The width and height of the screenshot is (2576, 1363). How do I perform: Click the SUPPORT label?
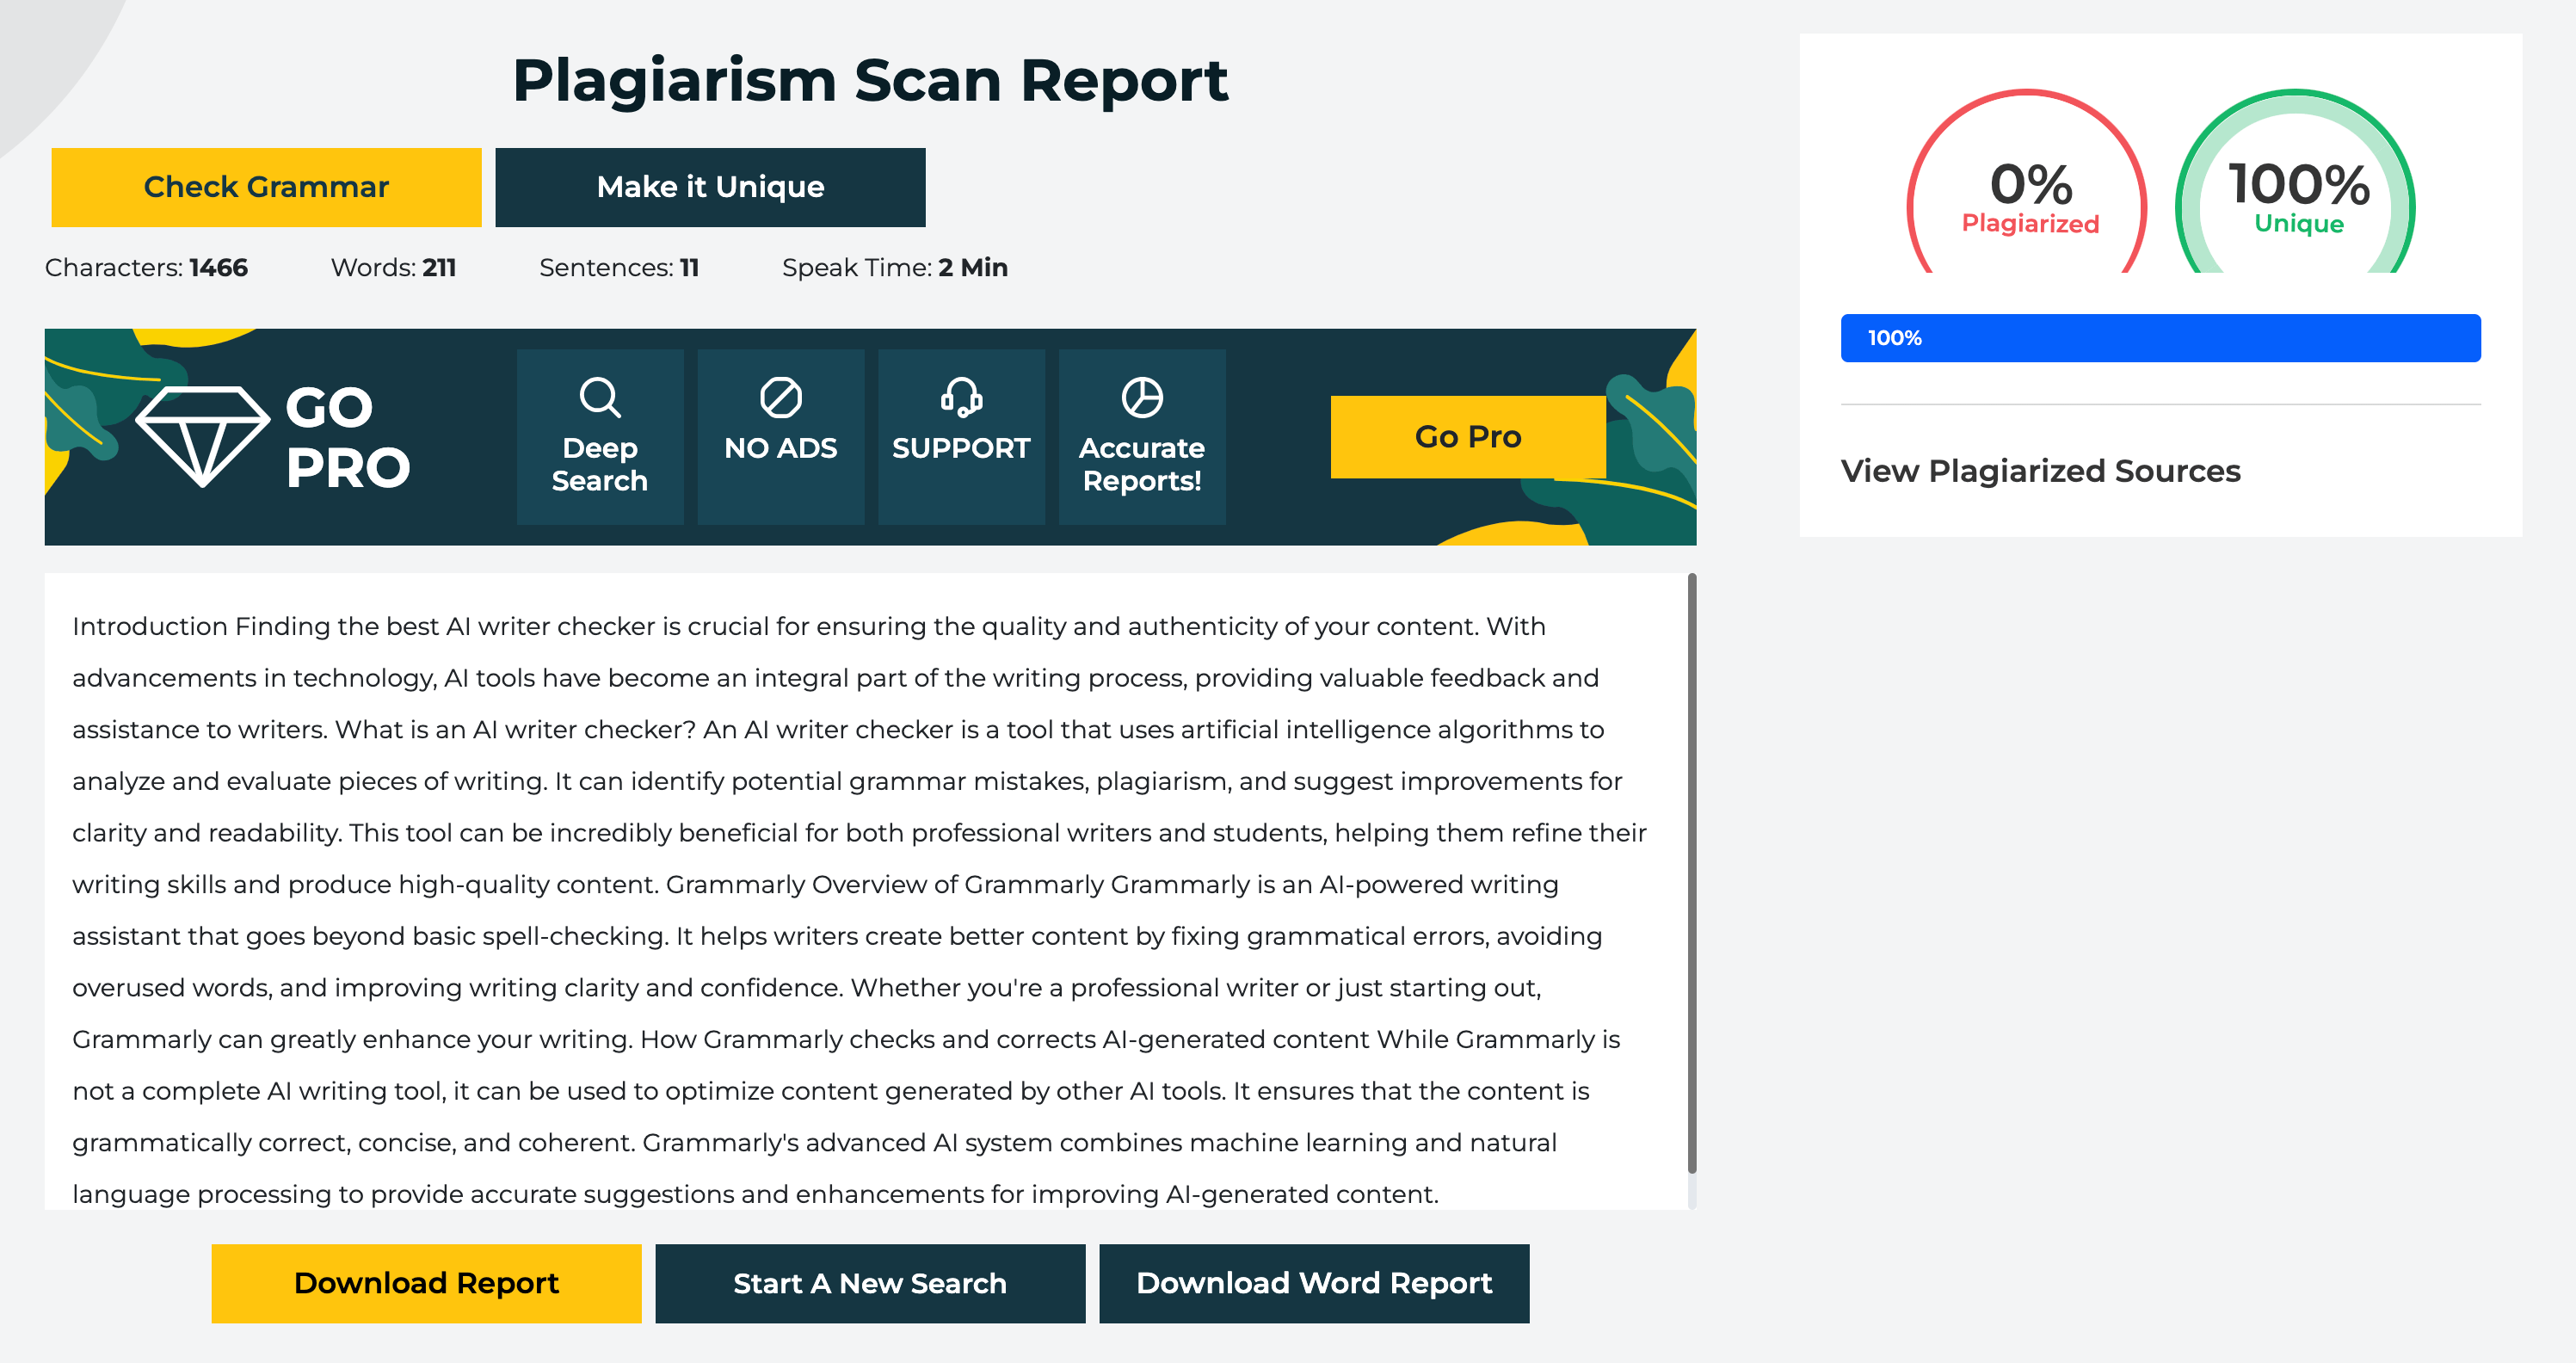(961, 448)
